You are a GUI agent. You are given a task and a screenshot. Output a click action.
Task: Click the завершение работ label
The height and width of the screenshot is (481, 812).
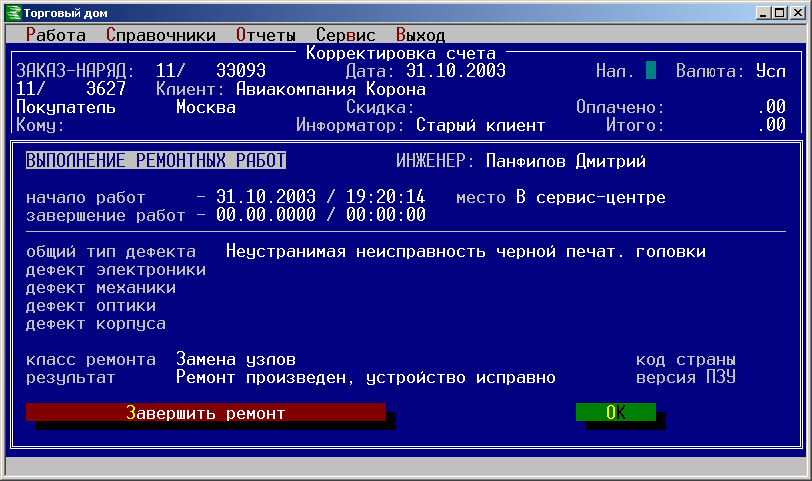click(x=106, y=215)
